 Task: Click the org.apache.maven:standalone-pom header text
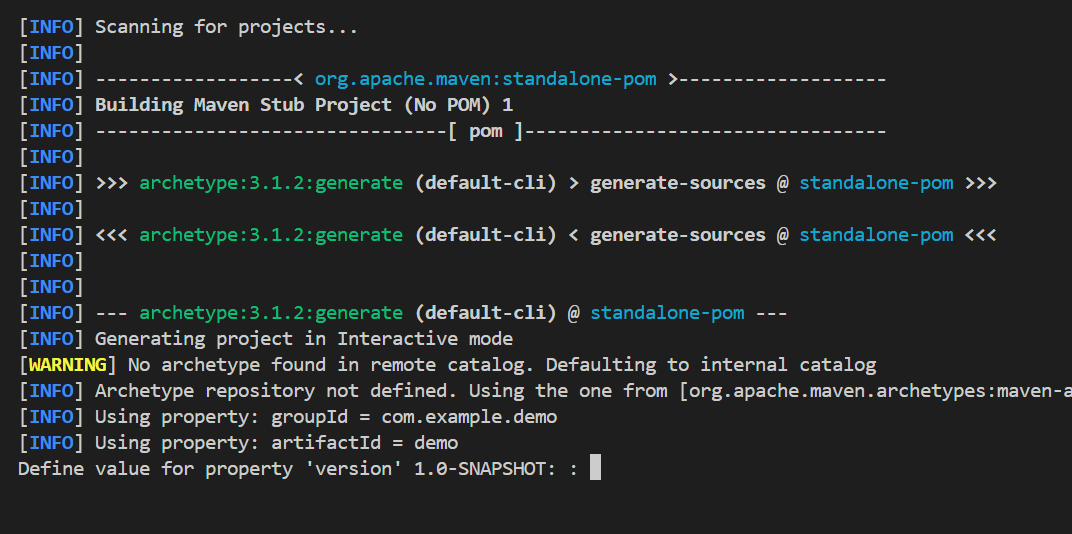point(487,79)
